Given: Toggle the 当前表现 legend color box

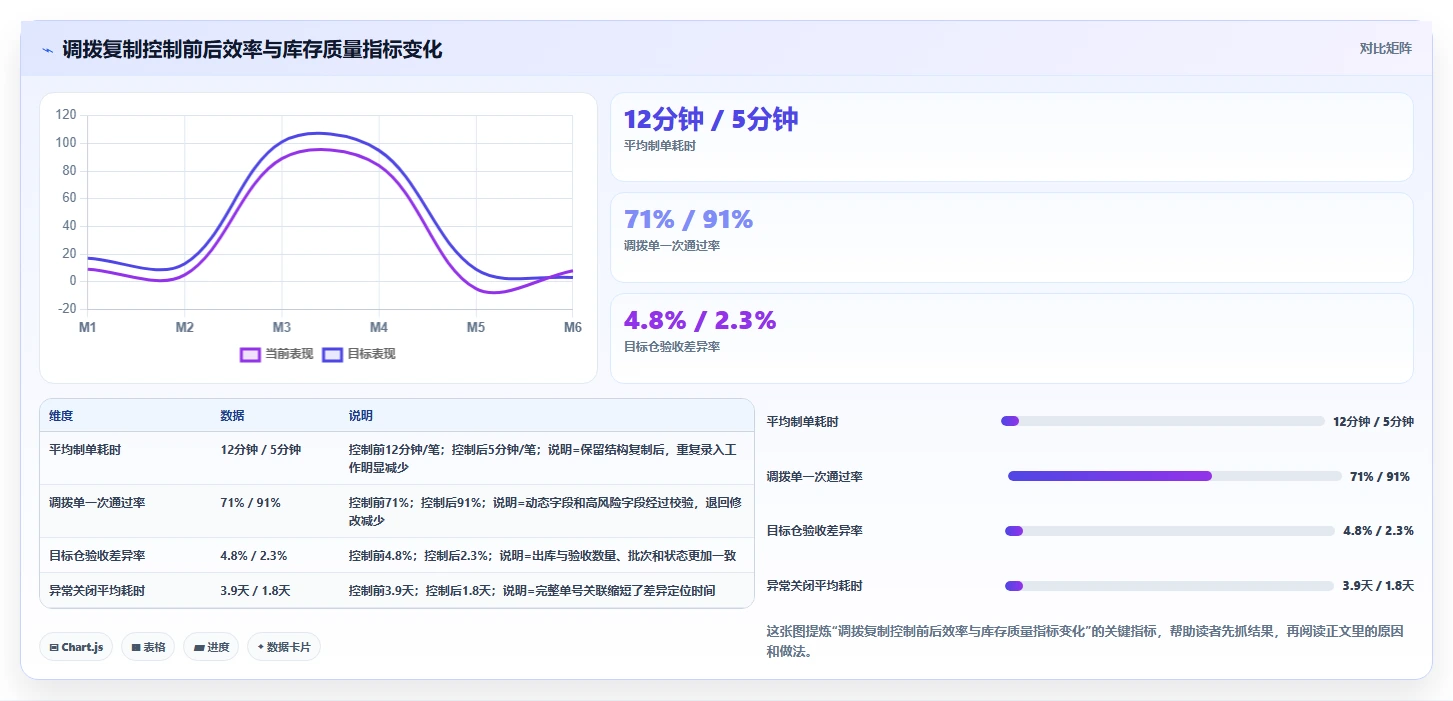Looking at the screenshot, I should click(250, 354).
